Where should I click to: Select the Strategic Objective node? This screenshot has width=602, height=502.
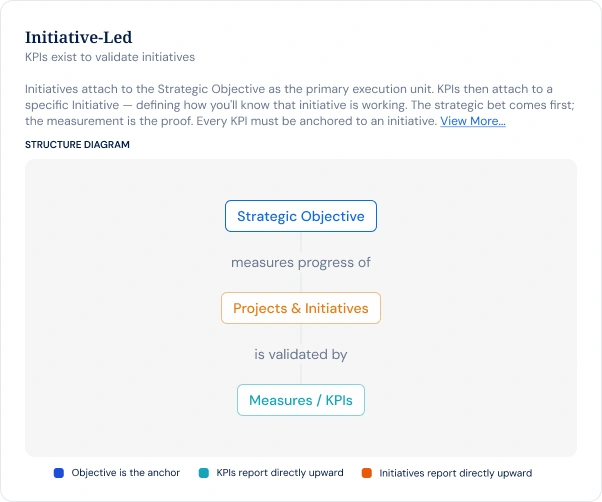click(301, 216)
